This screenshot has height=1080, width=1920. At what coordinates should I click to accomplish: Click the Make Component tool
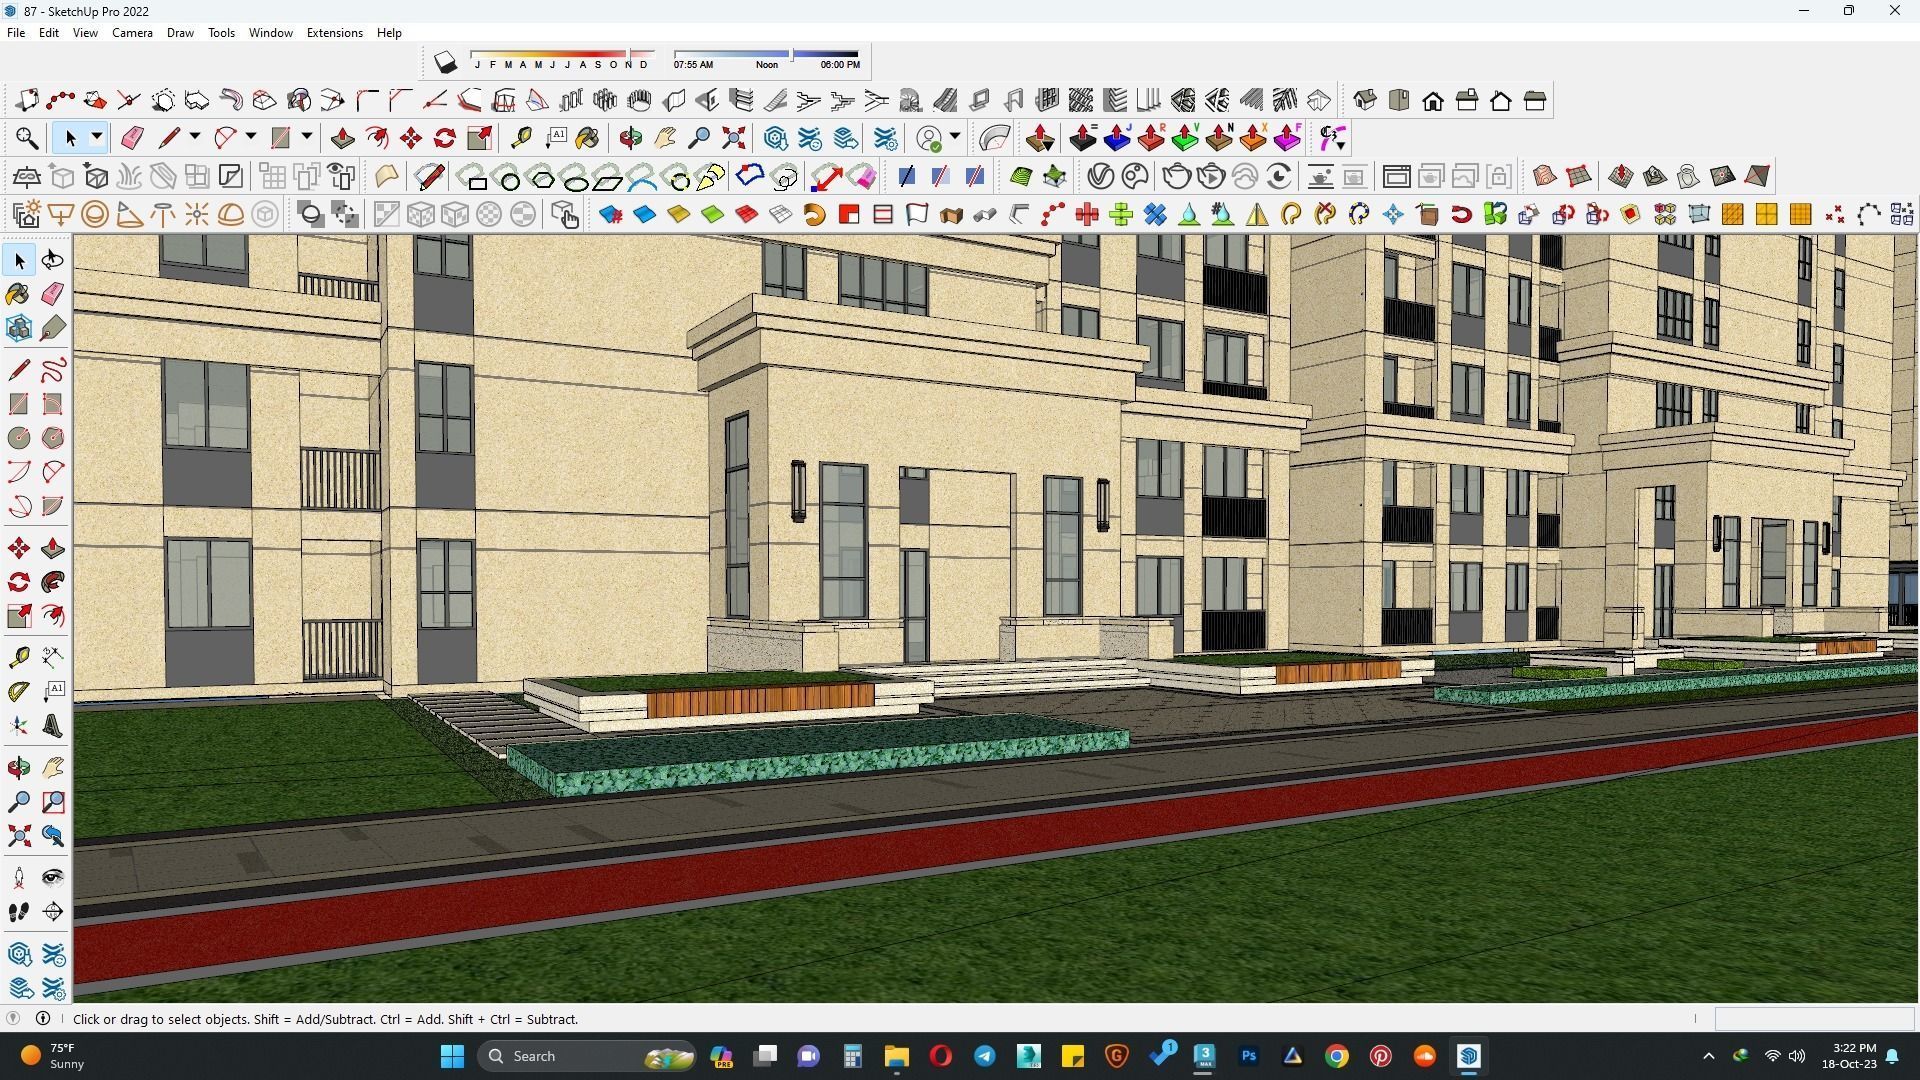coord(19,328)
